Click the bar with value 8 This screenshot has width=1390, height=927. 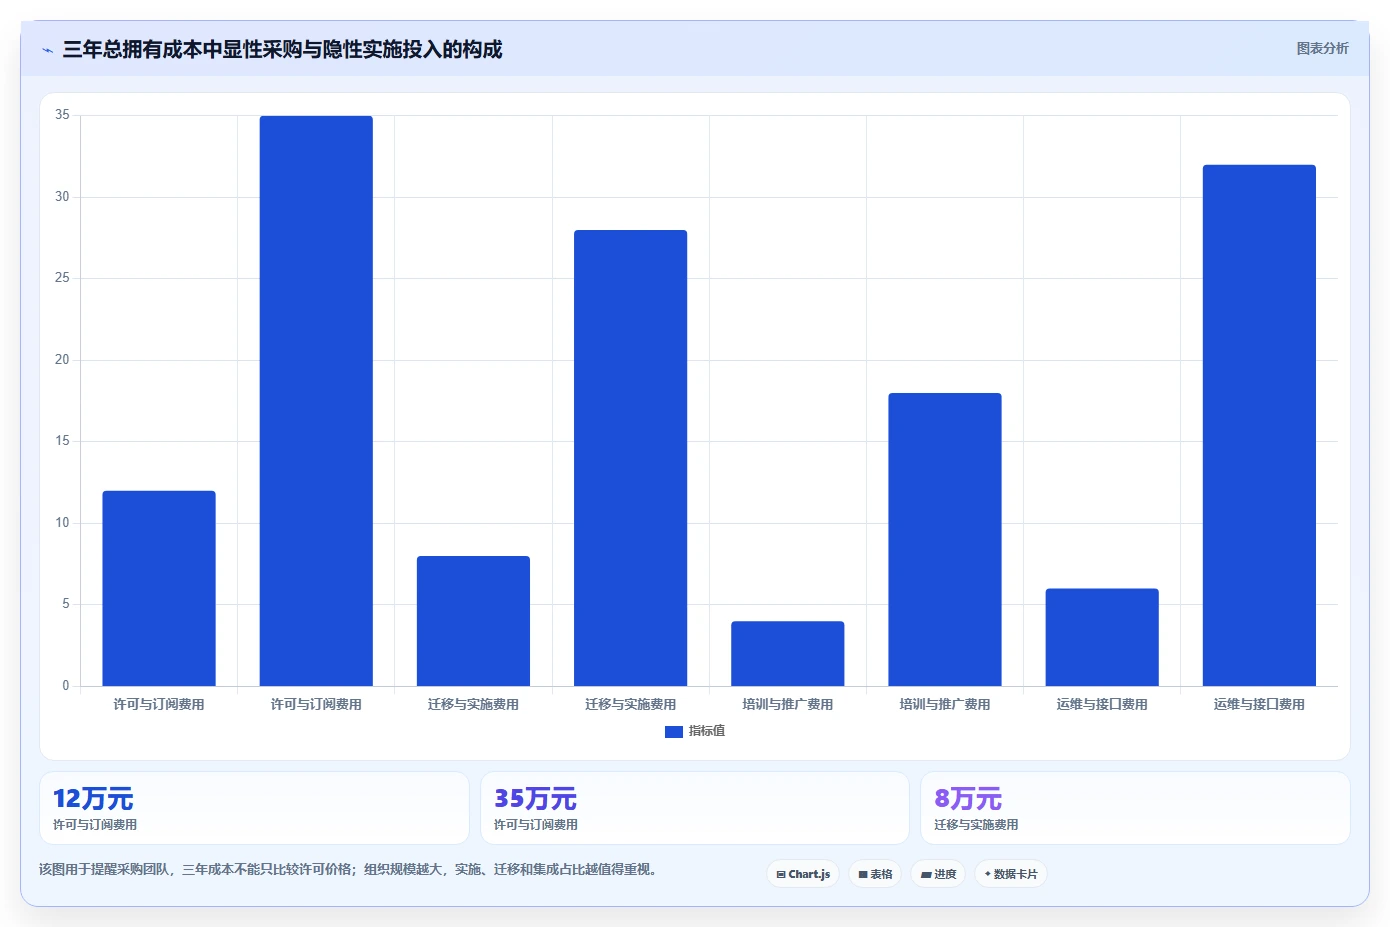coord(473,621)
